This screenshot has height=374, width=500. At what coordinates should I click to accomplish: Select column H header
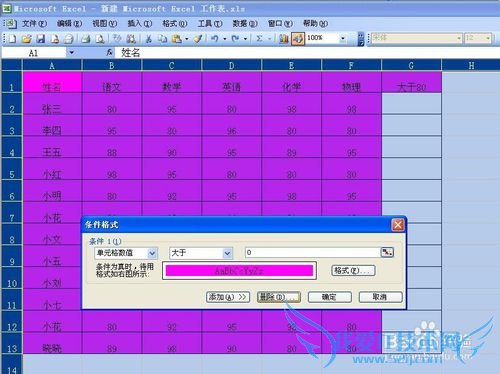pyautogui.click(x=471, y=65)
